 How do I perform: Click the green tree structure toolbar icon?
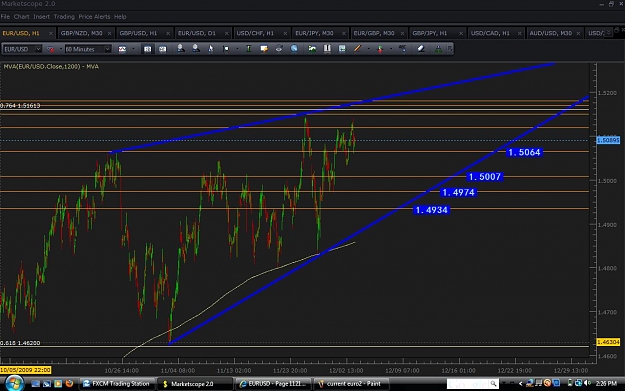pos(438,49)
